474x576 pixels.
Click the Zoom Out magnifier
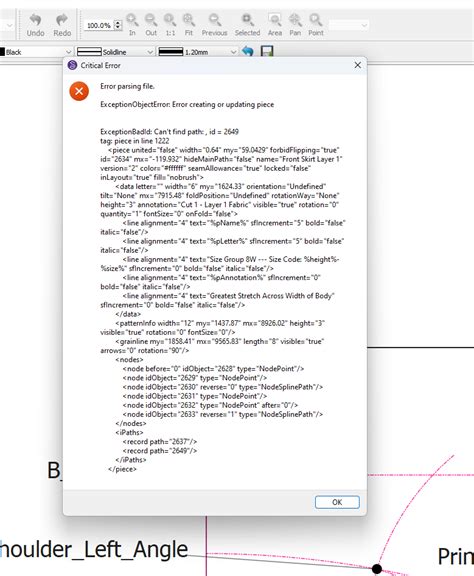[151, 25]
